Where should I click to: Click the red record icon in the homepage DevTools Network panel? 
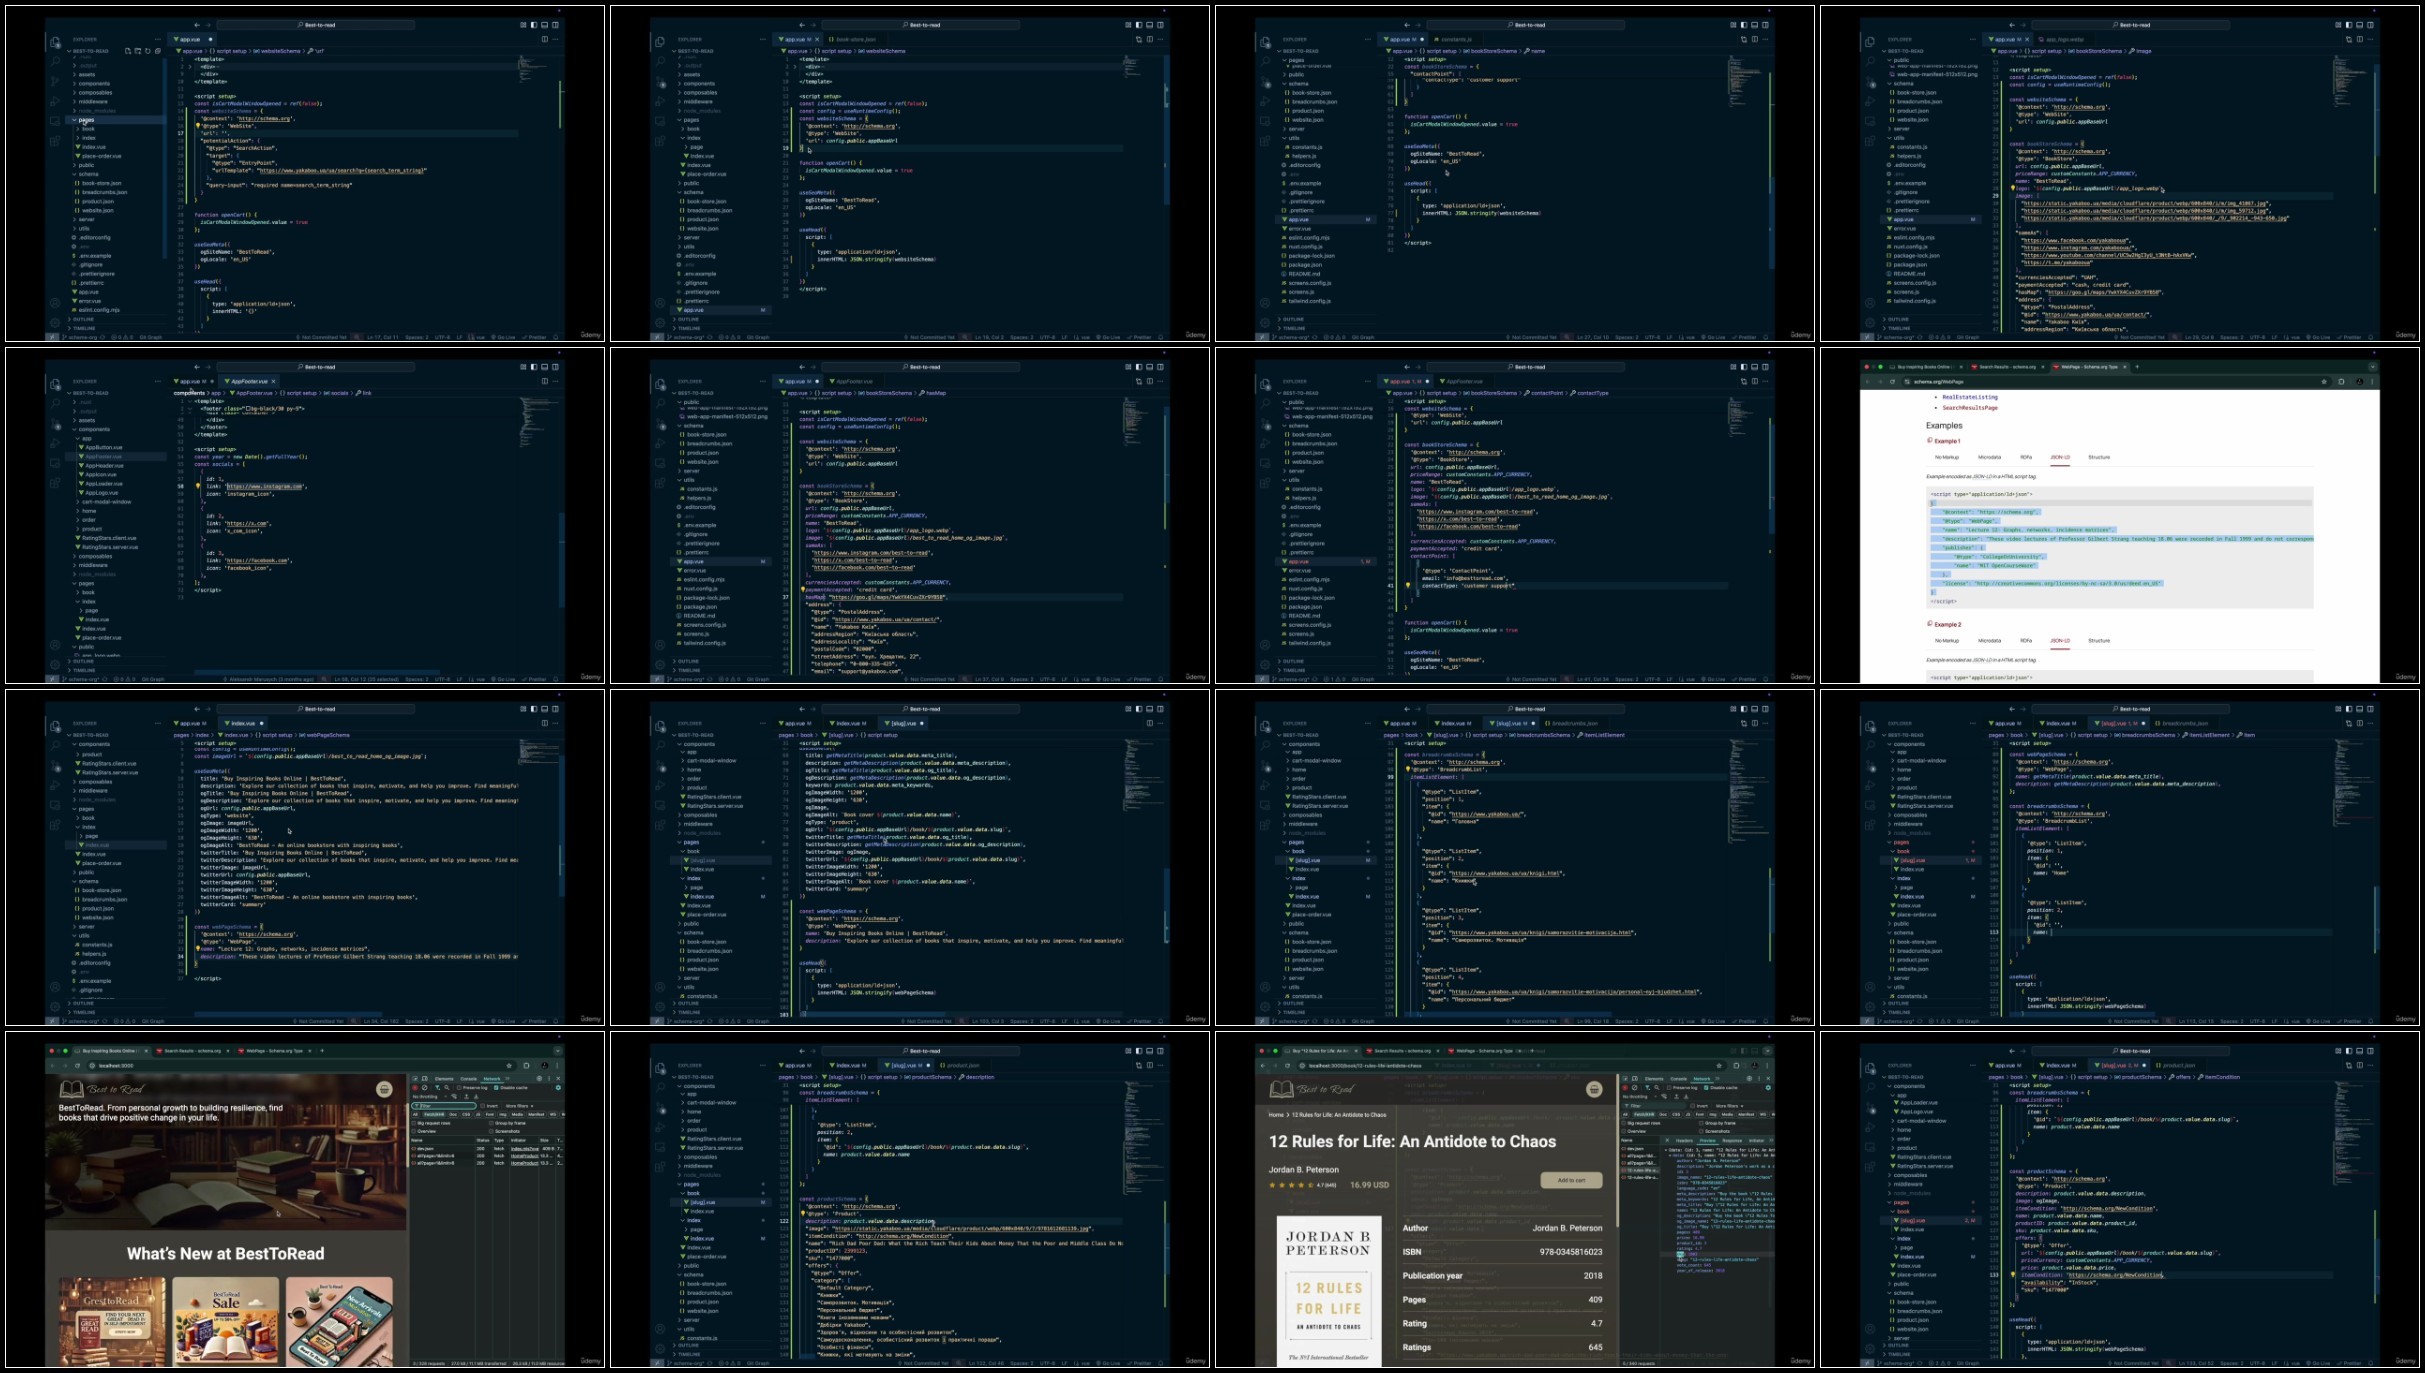[415, 1088]
